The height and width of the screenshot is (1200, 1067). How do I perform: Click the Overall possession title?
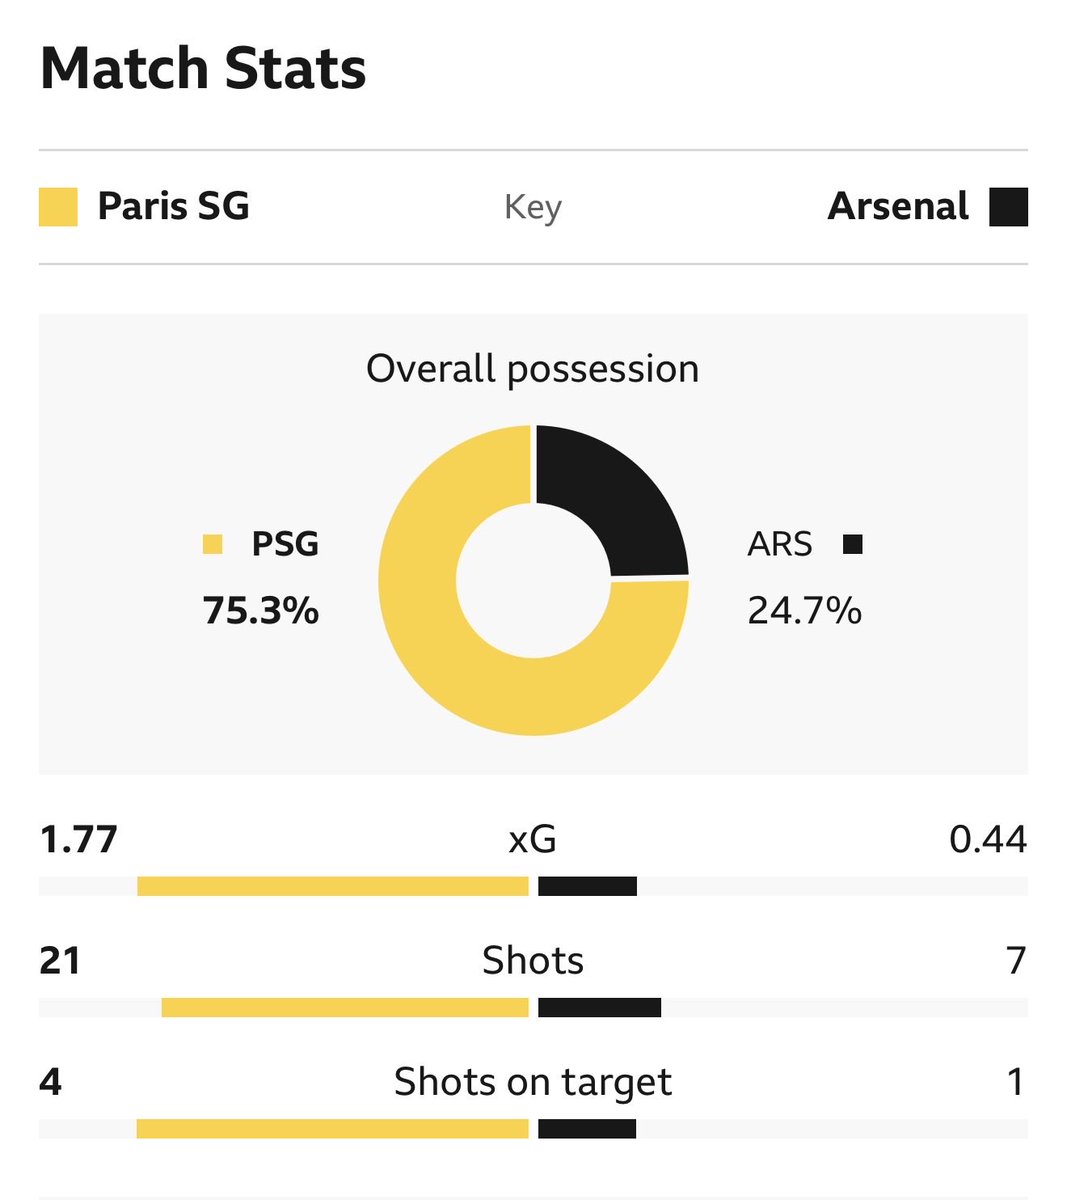(533, 369)
